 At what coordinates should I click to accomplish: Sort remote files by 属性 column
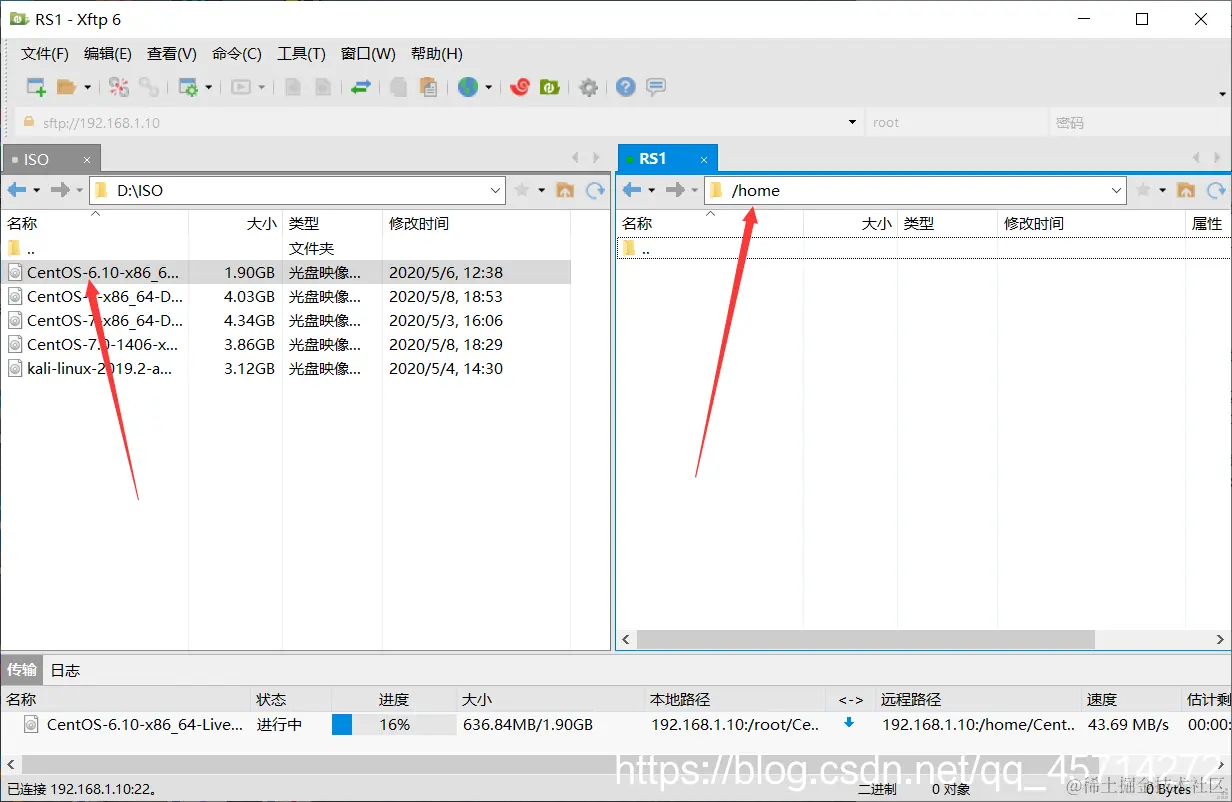[x=1208, y=223]
